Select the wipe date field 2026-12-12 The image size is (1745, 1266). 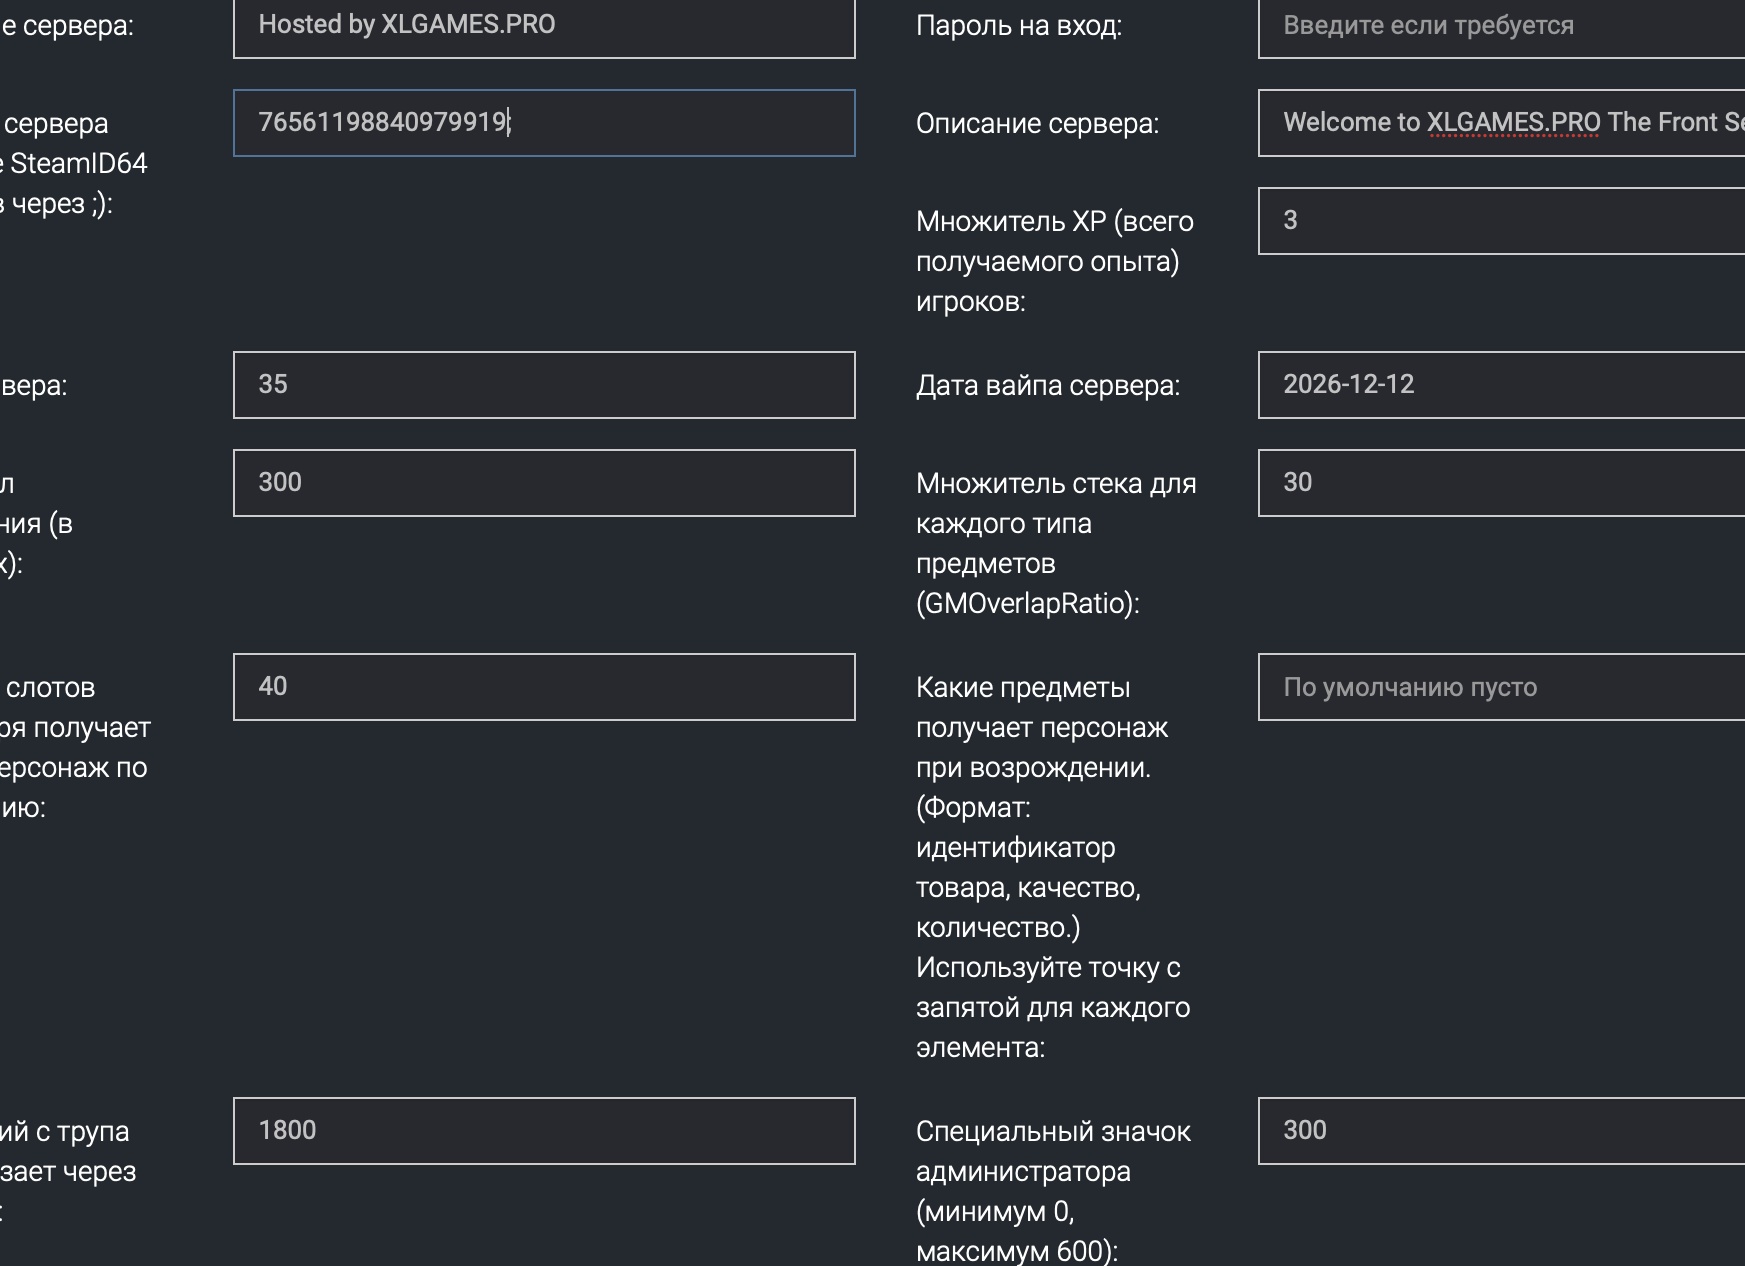pyautogui.click(x=1502, y=385)
